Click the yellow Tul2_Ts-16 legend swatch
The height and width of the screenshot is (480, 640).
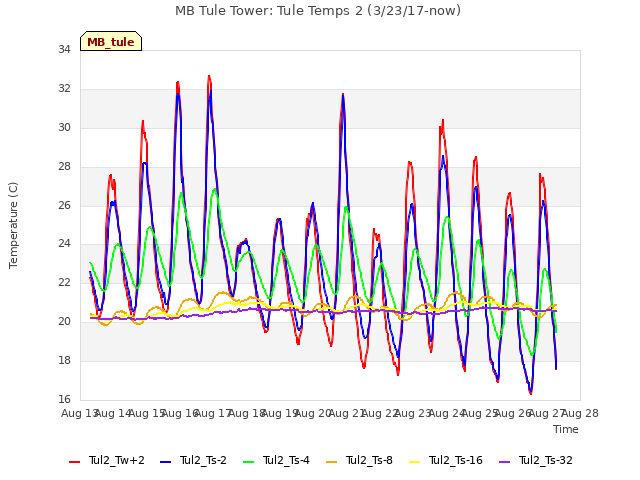coord(414,462)
